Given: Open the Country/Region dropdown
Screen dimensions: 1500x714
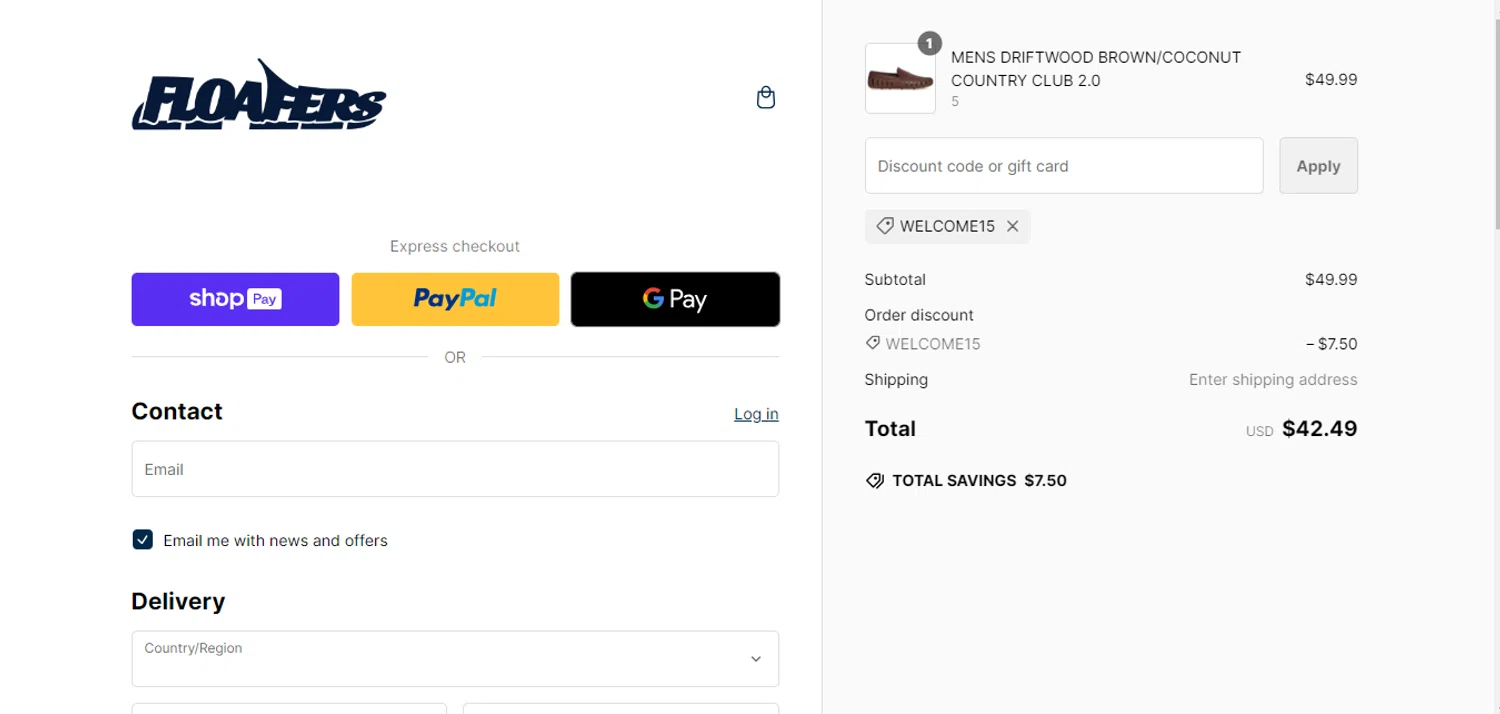Looking at the screenshot, I should click(455, 658).
